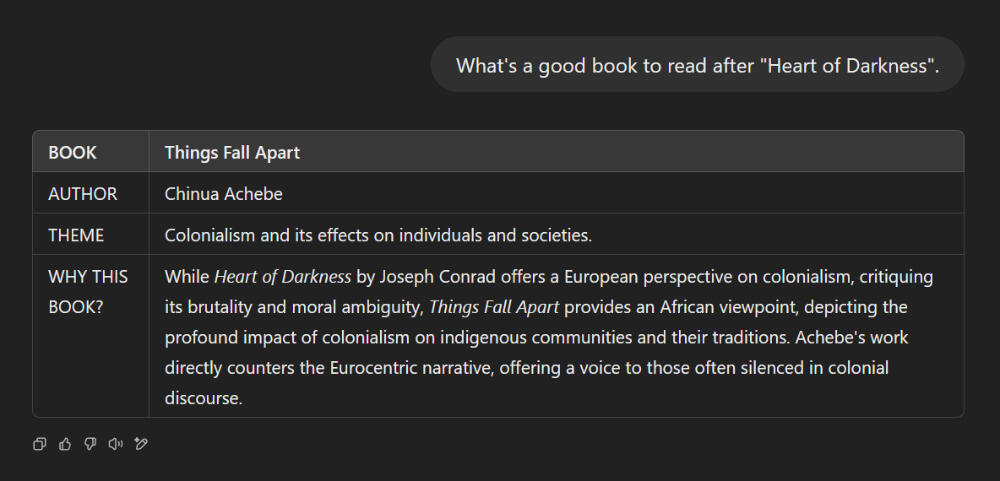Click the user's question message bubble
This screenshot has width=1000, height=481.
coord(697,65)
